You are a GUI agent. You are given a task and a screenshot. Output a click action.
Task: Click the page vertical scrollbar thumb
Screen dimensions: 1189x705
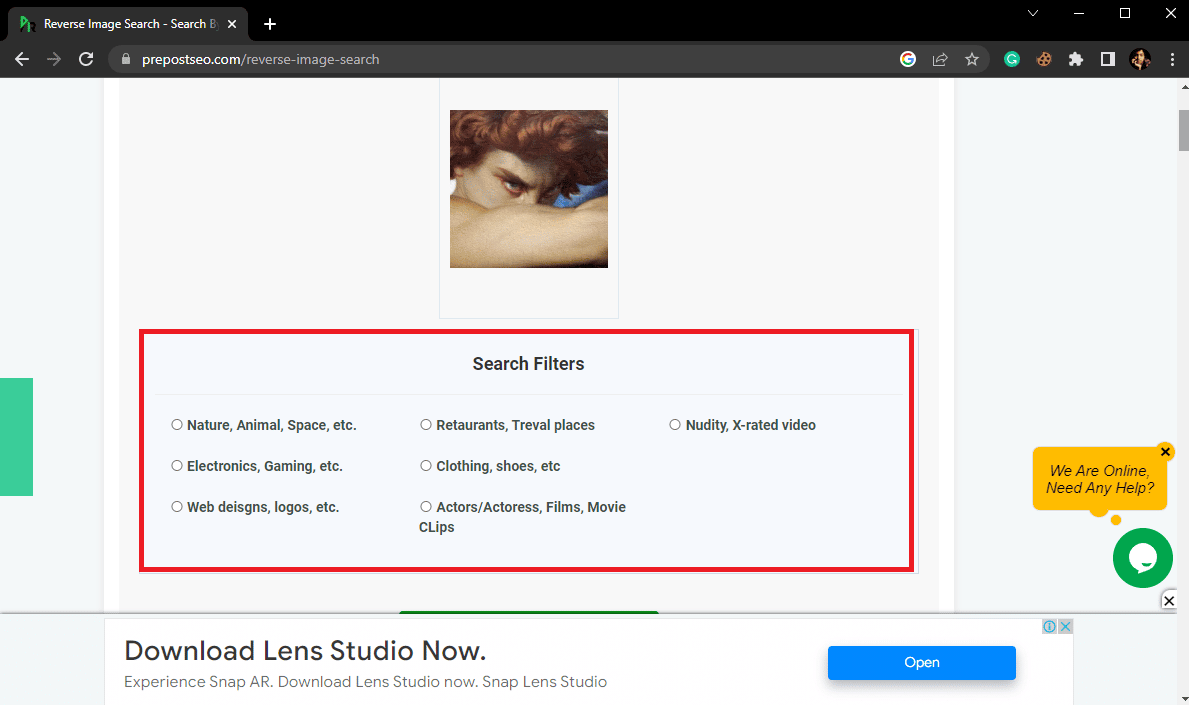(1183, 130)
